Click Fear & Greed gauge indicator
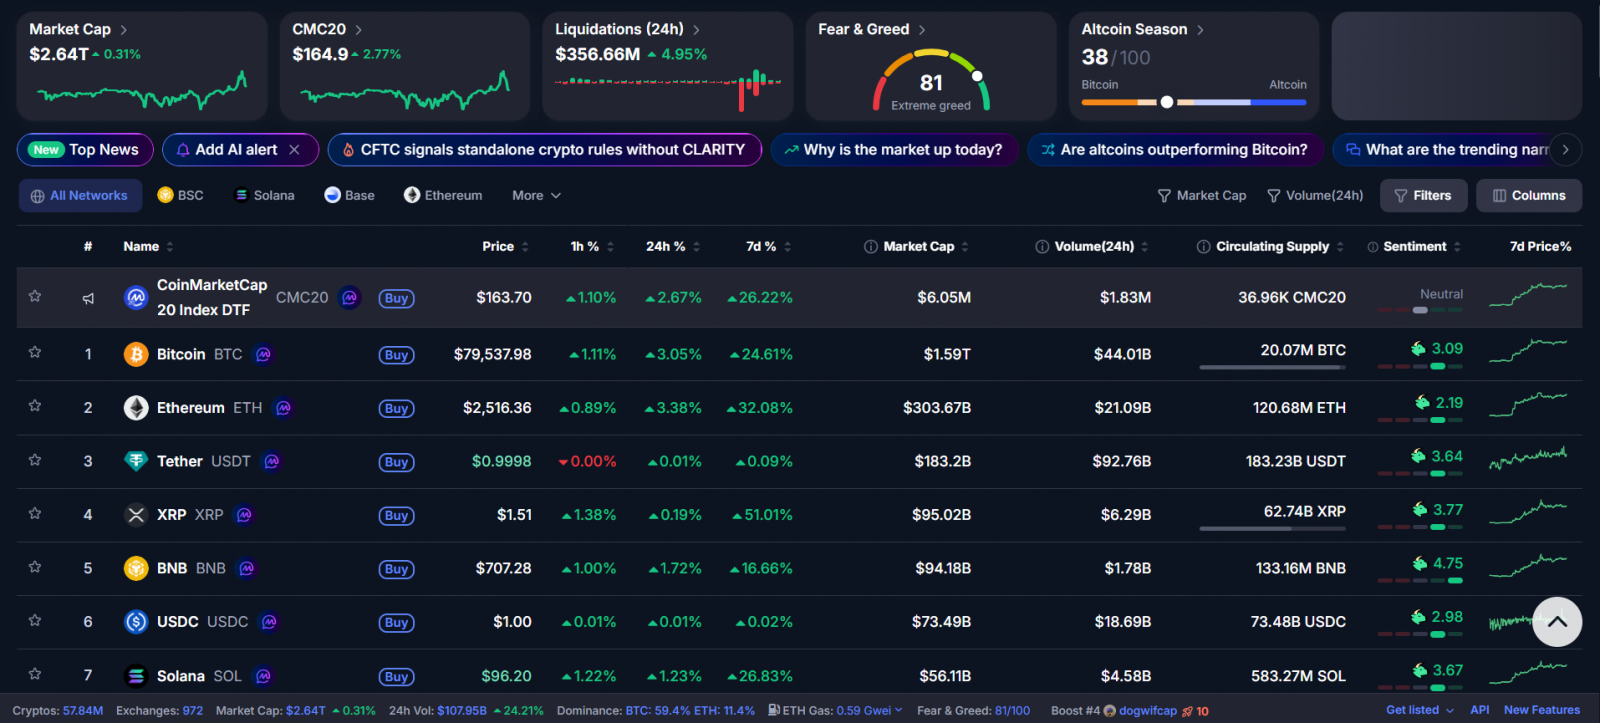Viewport: 1600px width, 723px height. (977, 76)
